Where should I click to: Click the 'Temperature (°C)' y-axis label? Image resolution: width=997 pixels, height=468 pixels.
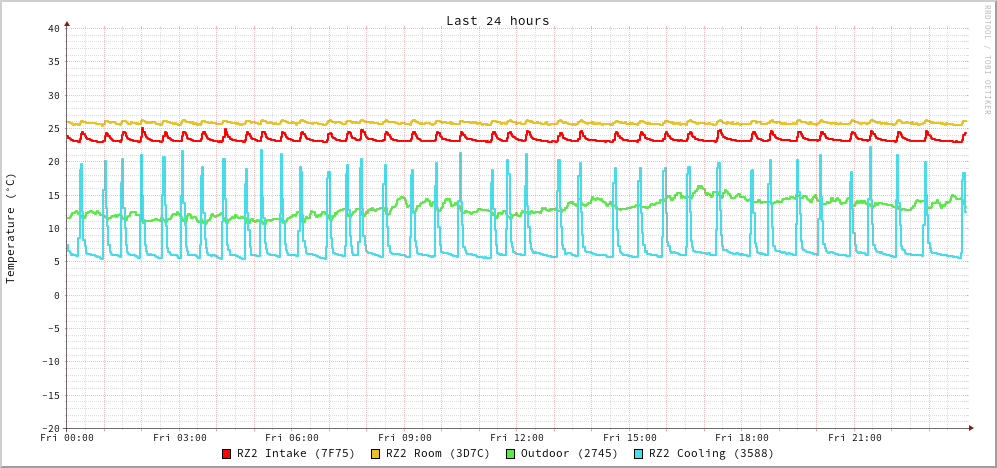(x=11, y=228)
